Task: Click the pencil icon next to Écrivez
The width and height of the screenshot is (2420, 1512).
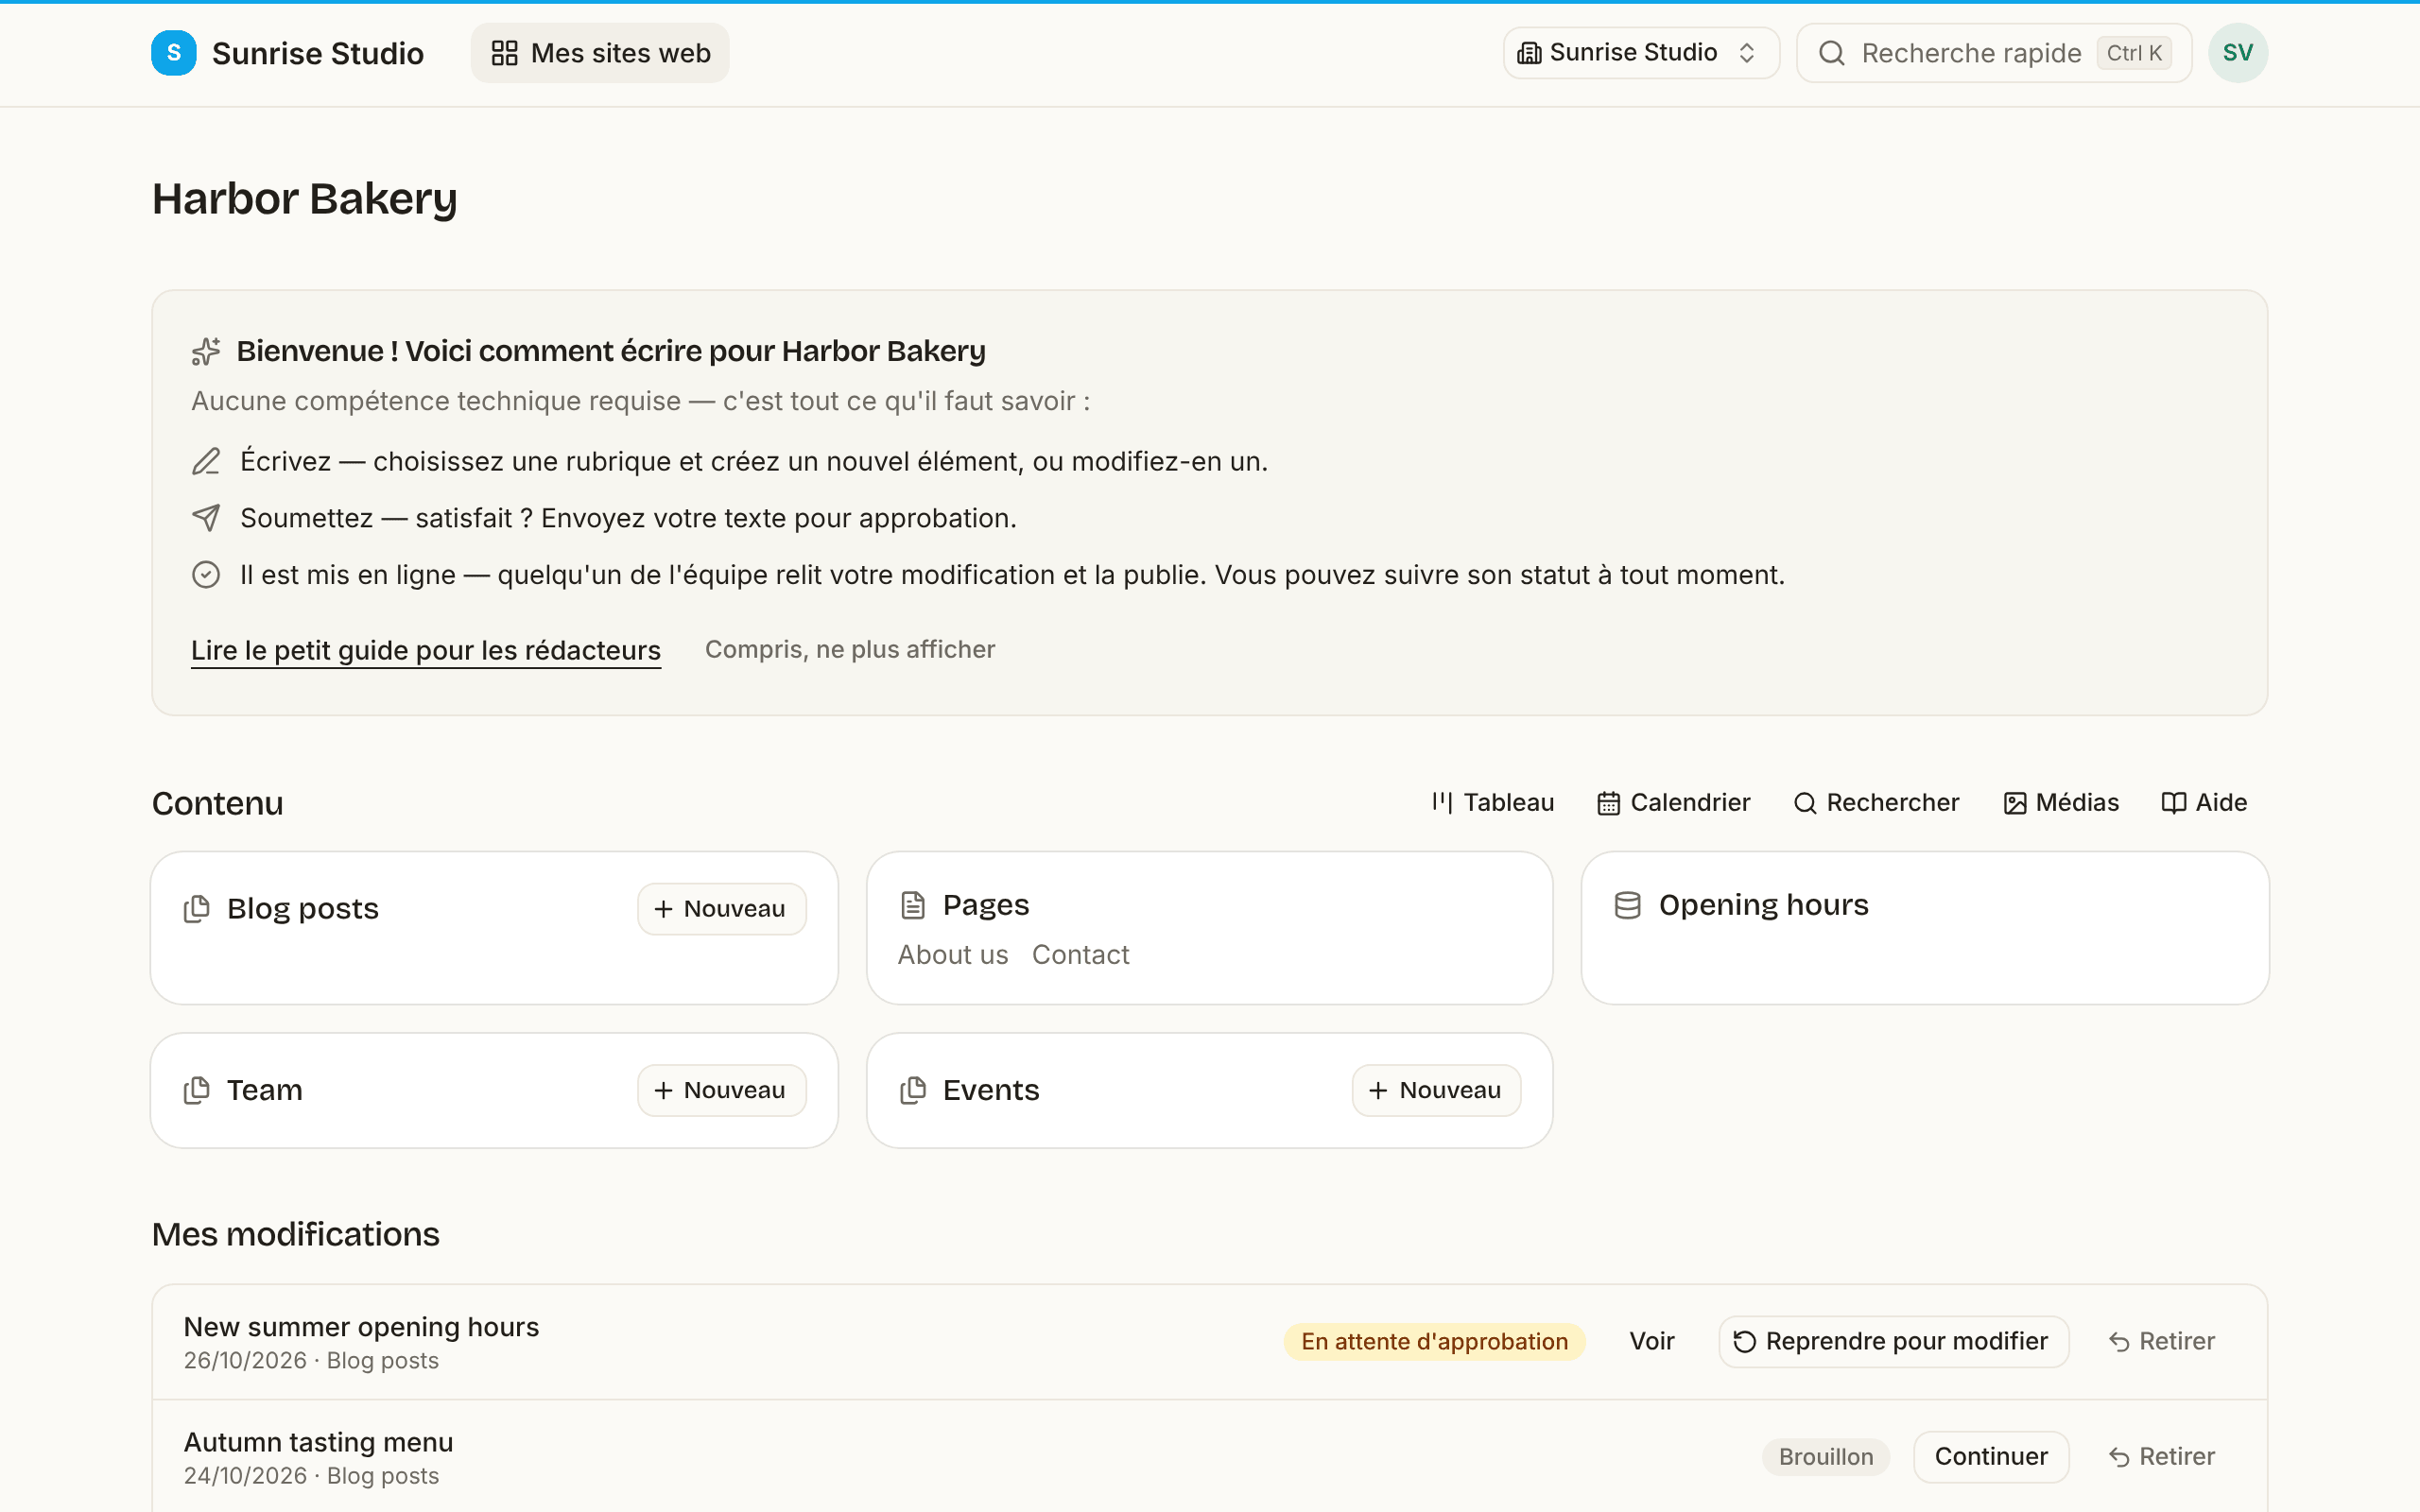Action: point(206,461)
